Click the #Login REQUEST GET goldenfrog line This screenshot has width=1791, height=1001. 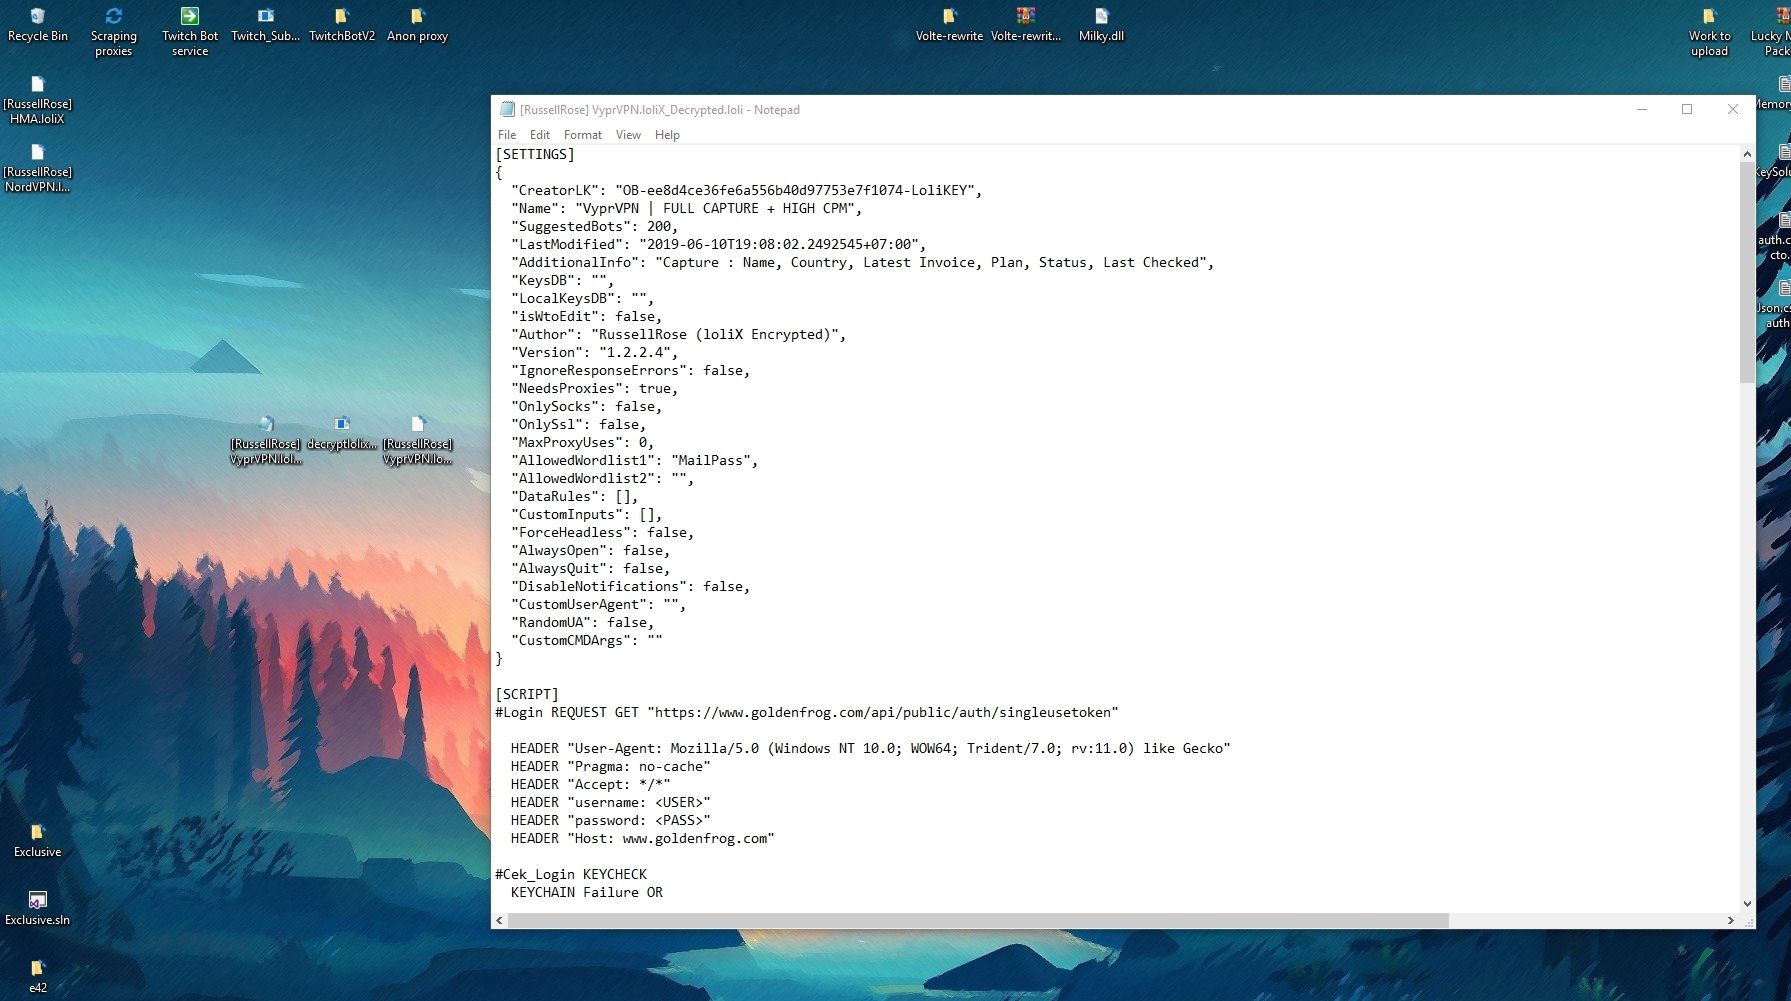tap(807, 712)
